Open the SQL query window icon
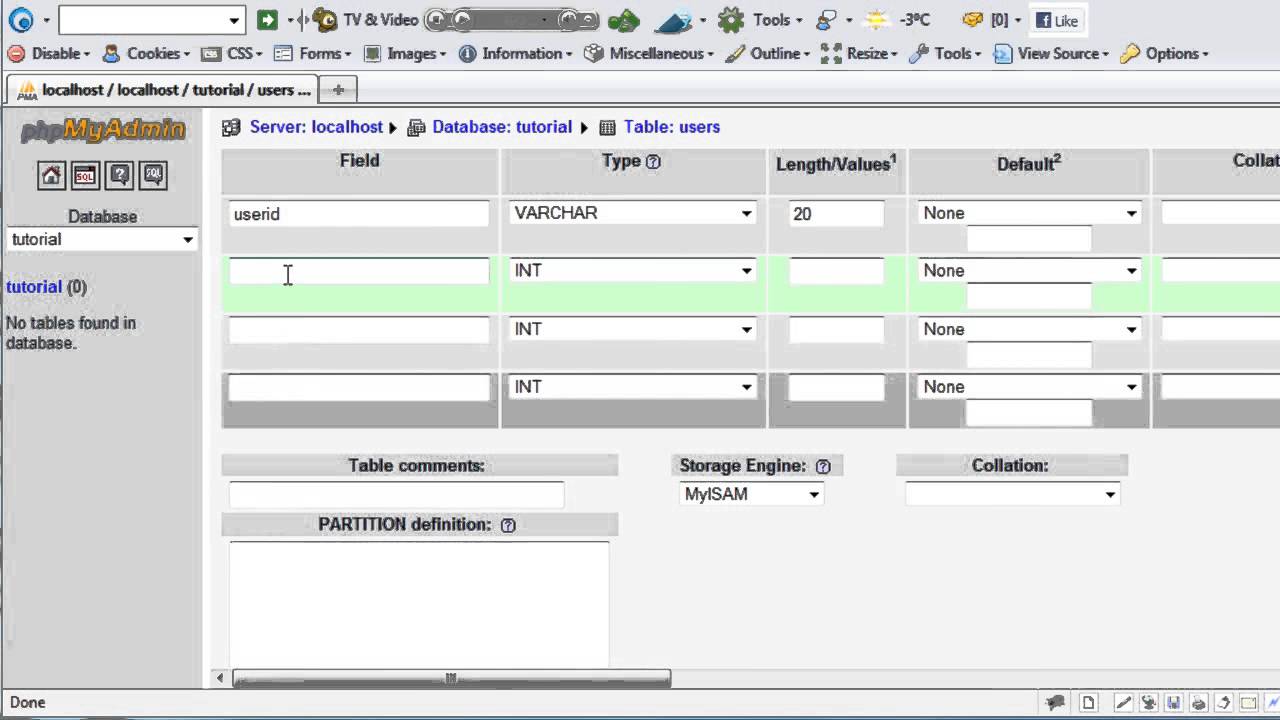Viewport: 1280px width, 720px height. [x=85, y=176]
